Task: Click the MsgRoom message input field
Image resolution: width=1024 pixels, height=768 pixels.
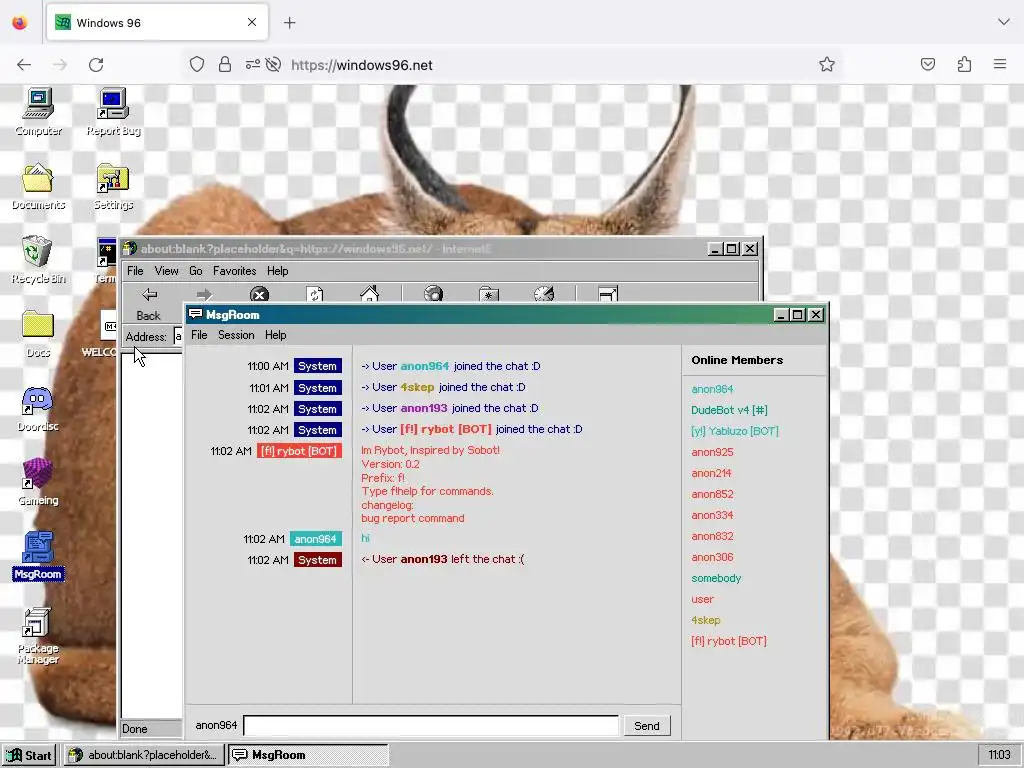Action: [431, 726]
